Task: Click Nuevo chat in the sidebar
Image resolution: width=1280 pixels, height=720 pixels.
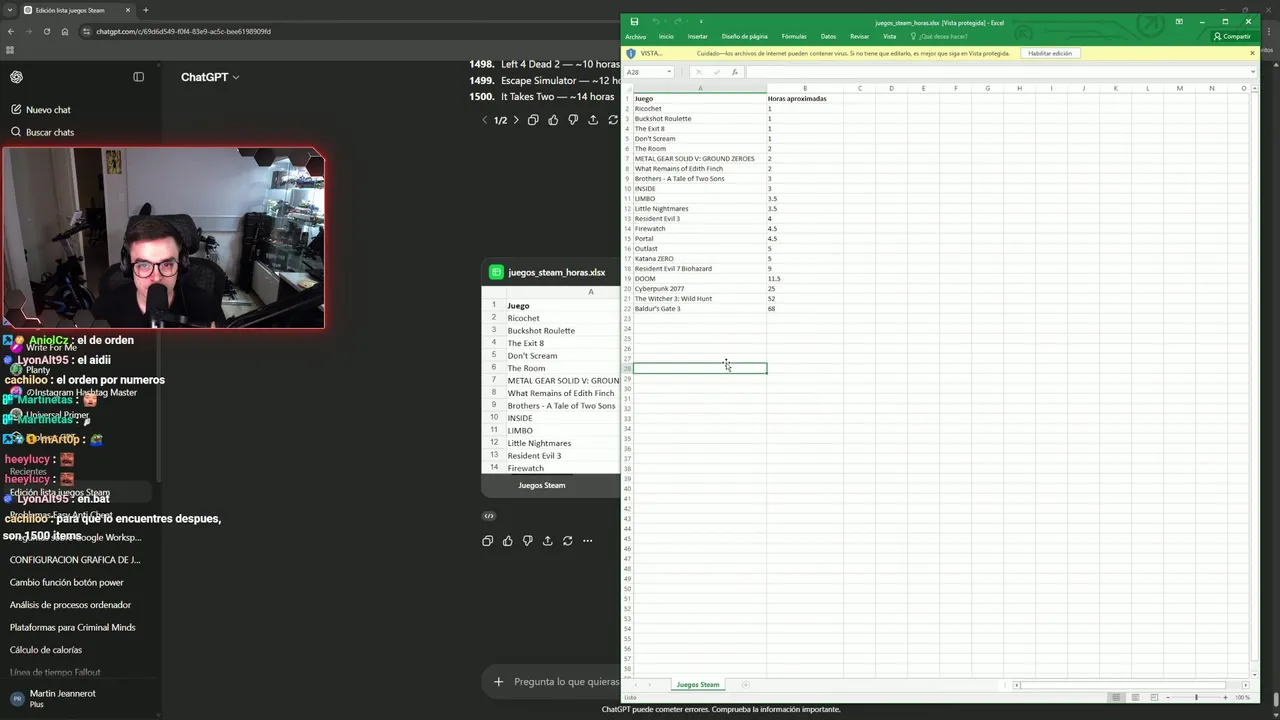Action: point(48,110)
